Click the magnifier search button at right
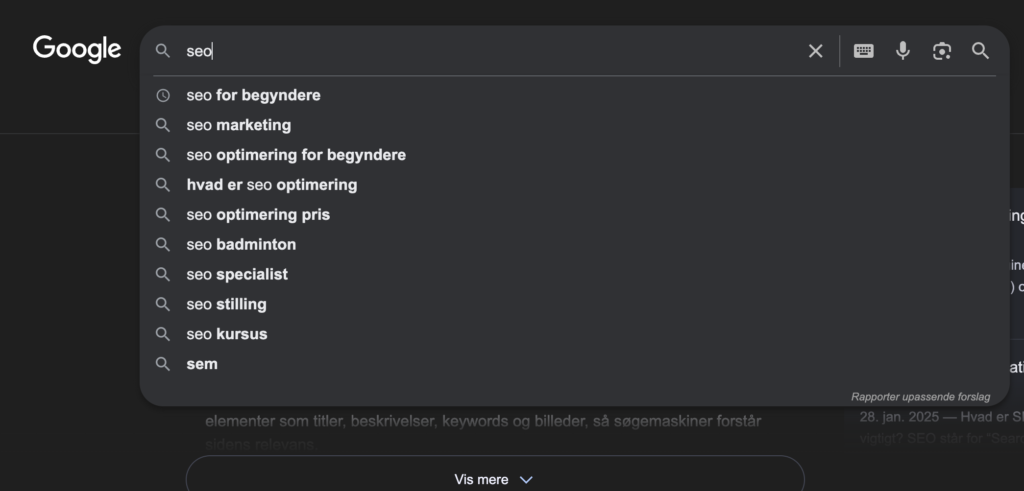The height and width of the screenshot is (491, 1024). tap(980, 51)
